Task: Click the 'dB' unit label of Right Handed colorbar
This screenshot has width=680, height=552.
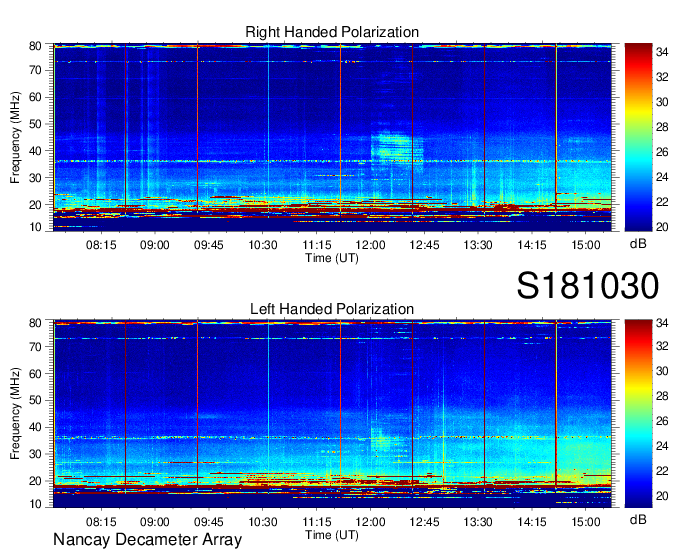Action: (638, 244)
